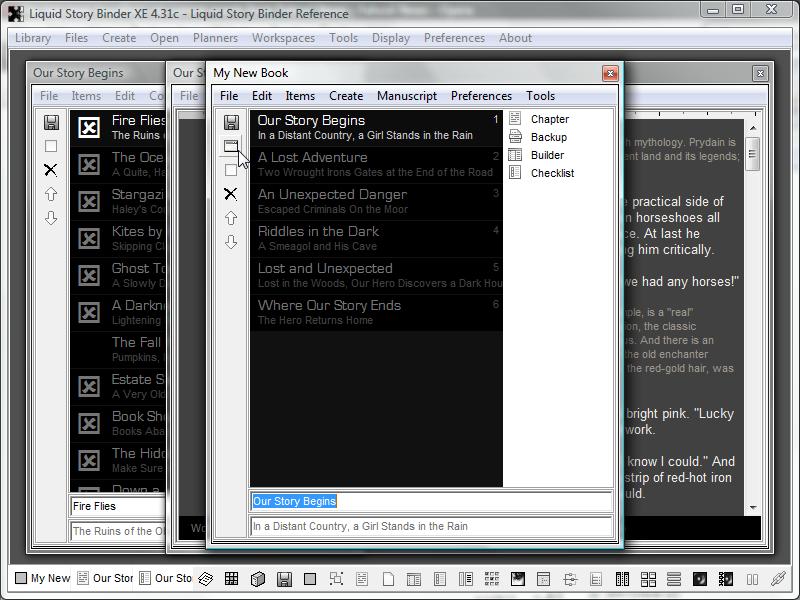800x600 pixels.
Task: Click the grid icon in the bottom toolbar
Action: (231, 579)
